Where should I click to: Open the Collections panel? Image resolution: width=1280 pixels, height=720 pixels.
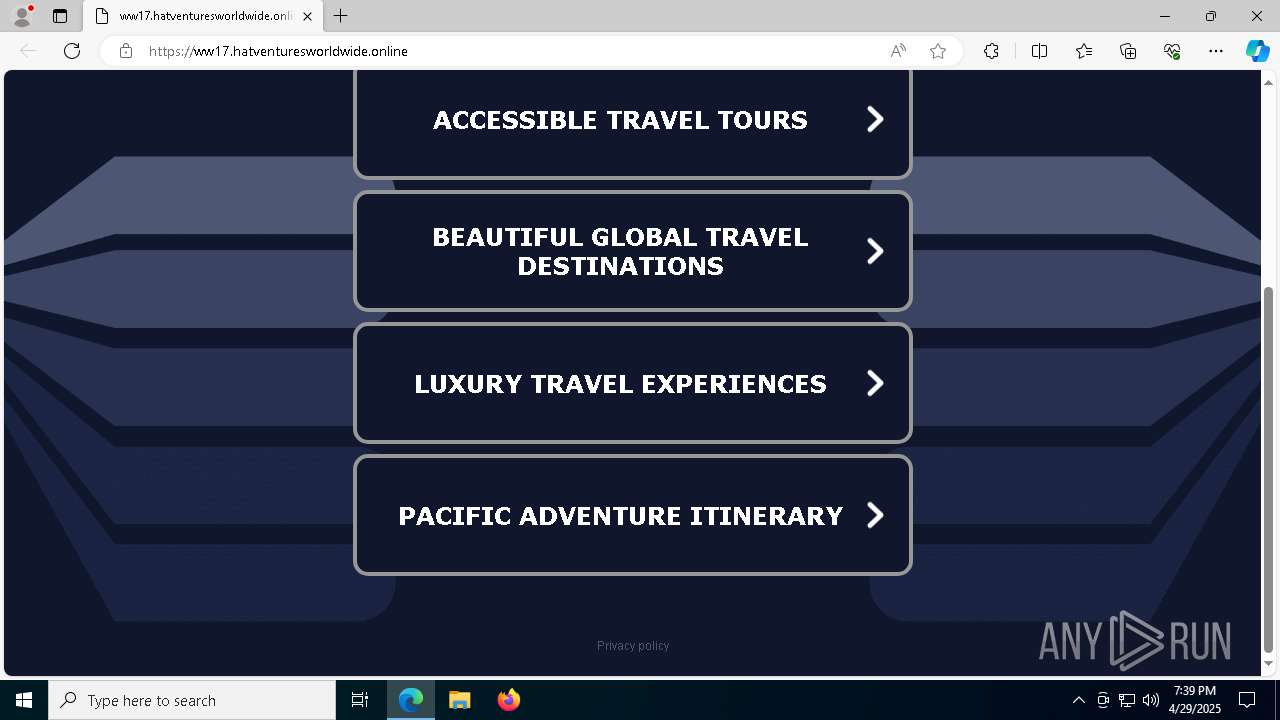tap(1128, 51)
